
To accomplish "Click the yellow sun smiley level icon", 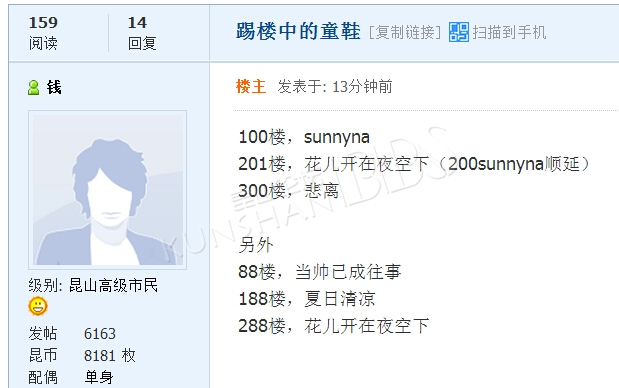I will tap(38, 306).
